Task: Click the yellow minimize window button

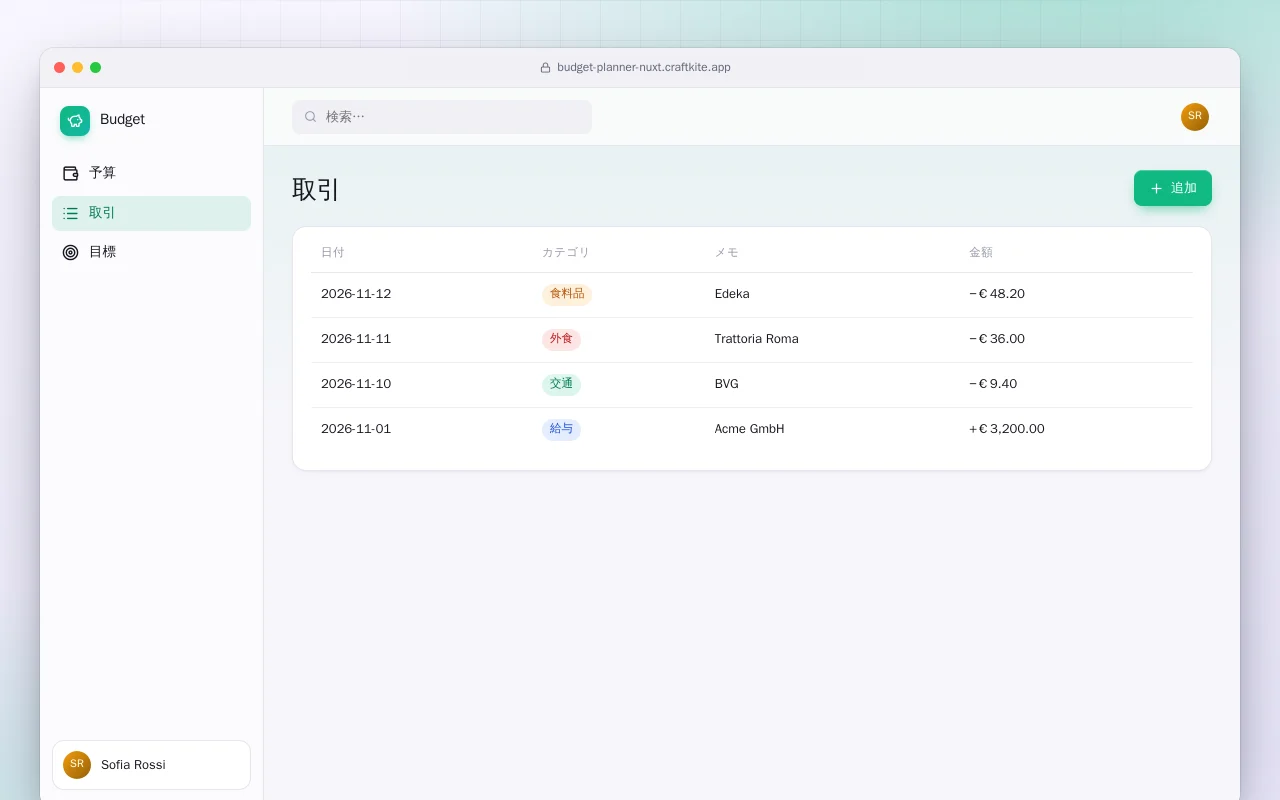Action: [77, 68]
